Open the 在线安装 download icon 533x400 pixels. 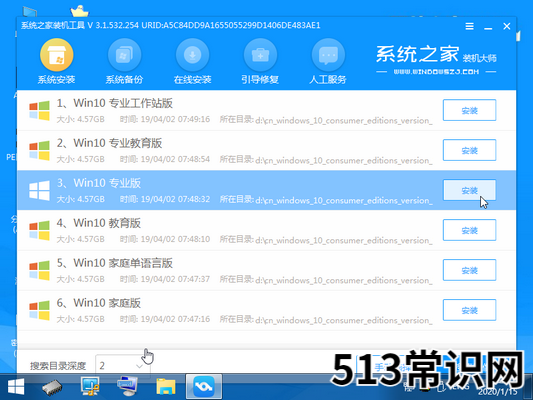tap(192, 55)
